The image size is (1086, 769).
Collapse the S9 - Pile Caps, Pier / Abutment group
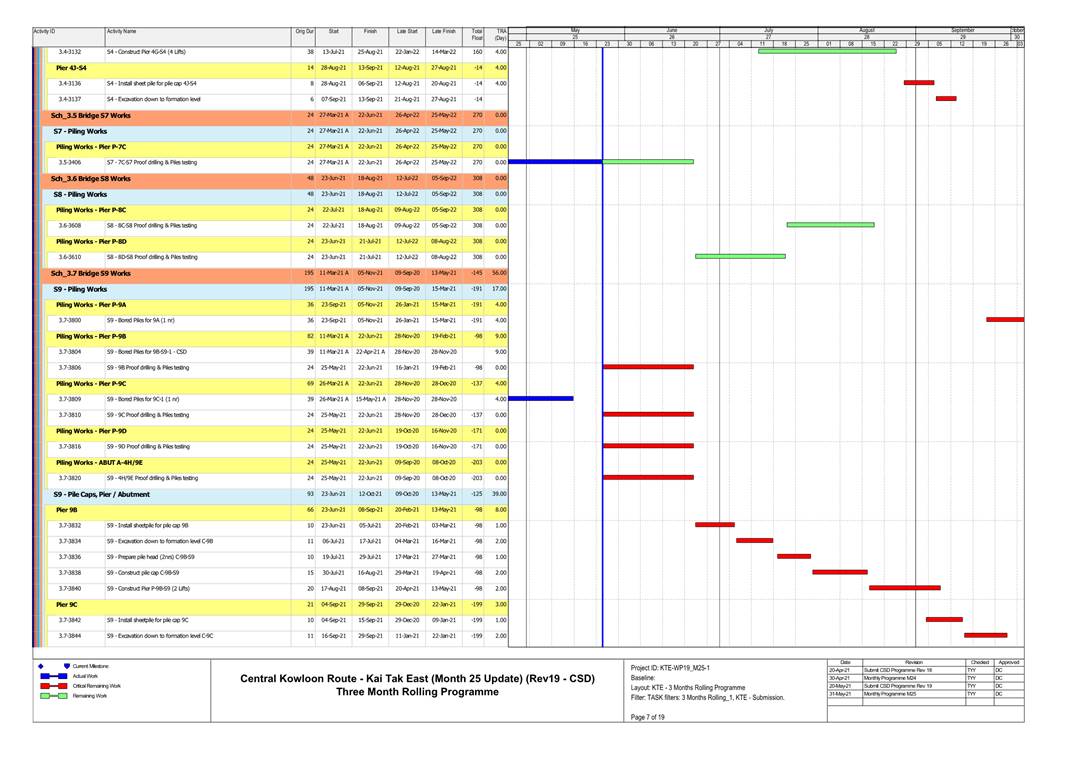[x=104, y=494]
